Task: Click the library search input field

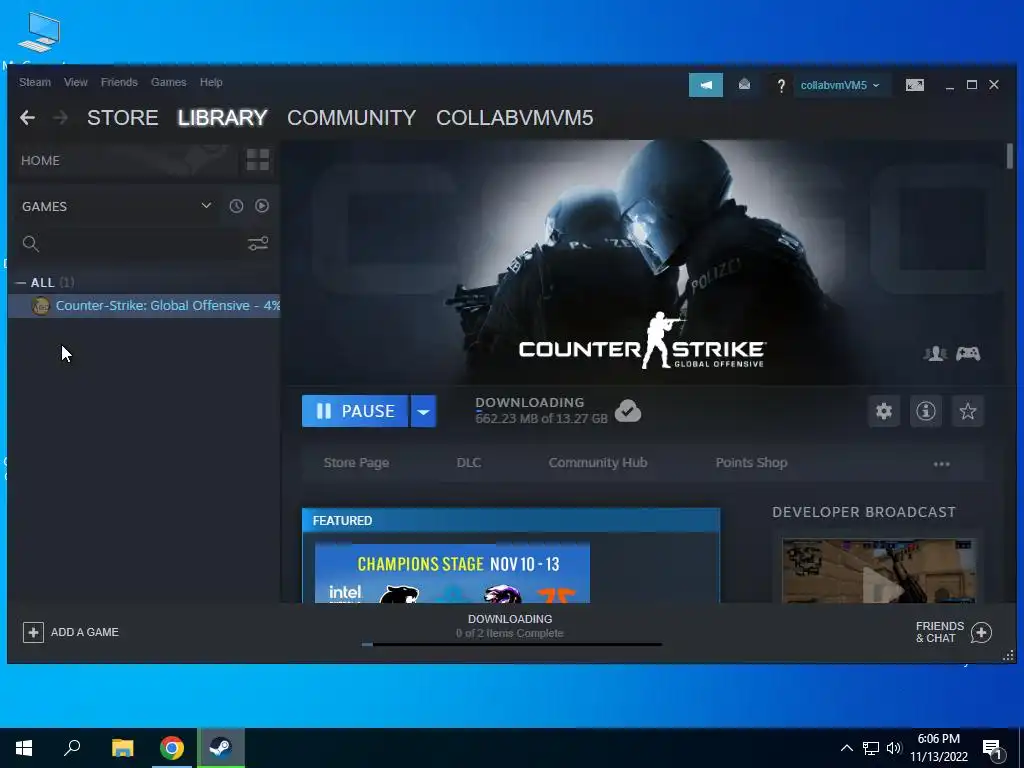Action: 140,244
